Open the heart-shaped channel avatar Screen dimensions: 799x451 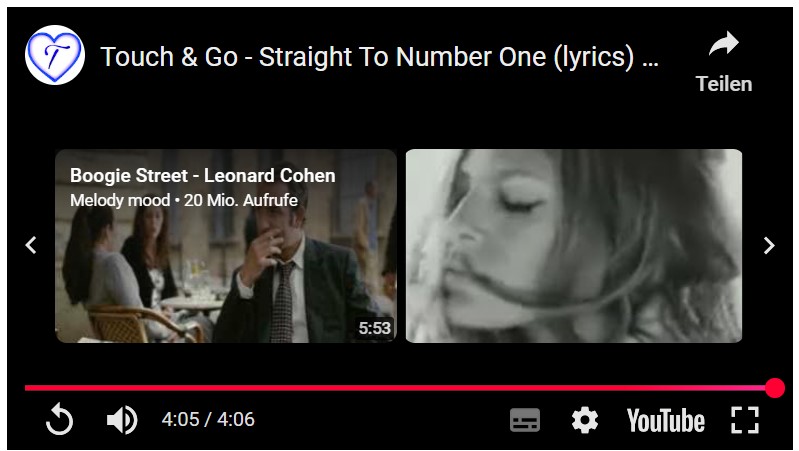point(55,55)
